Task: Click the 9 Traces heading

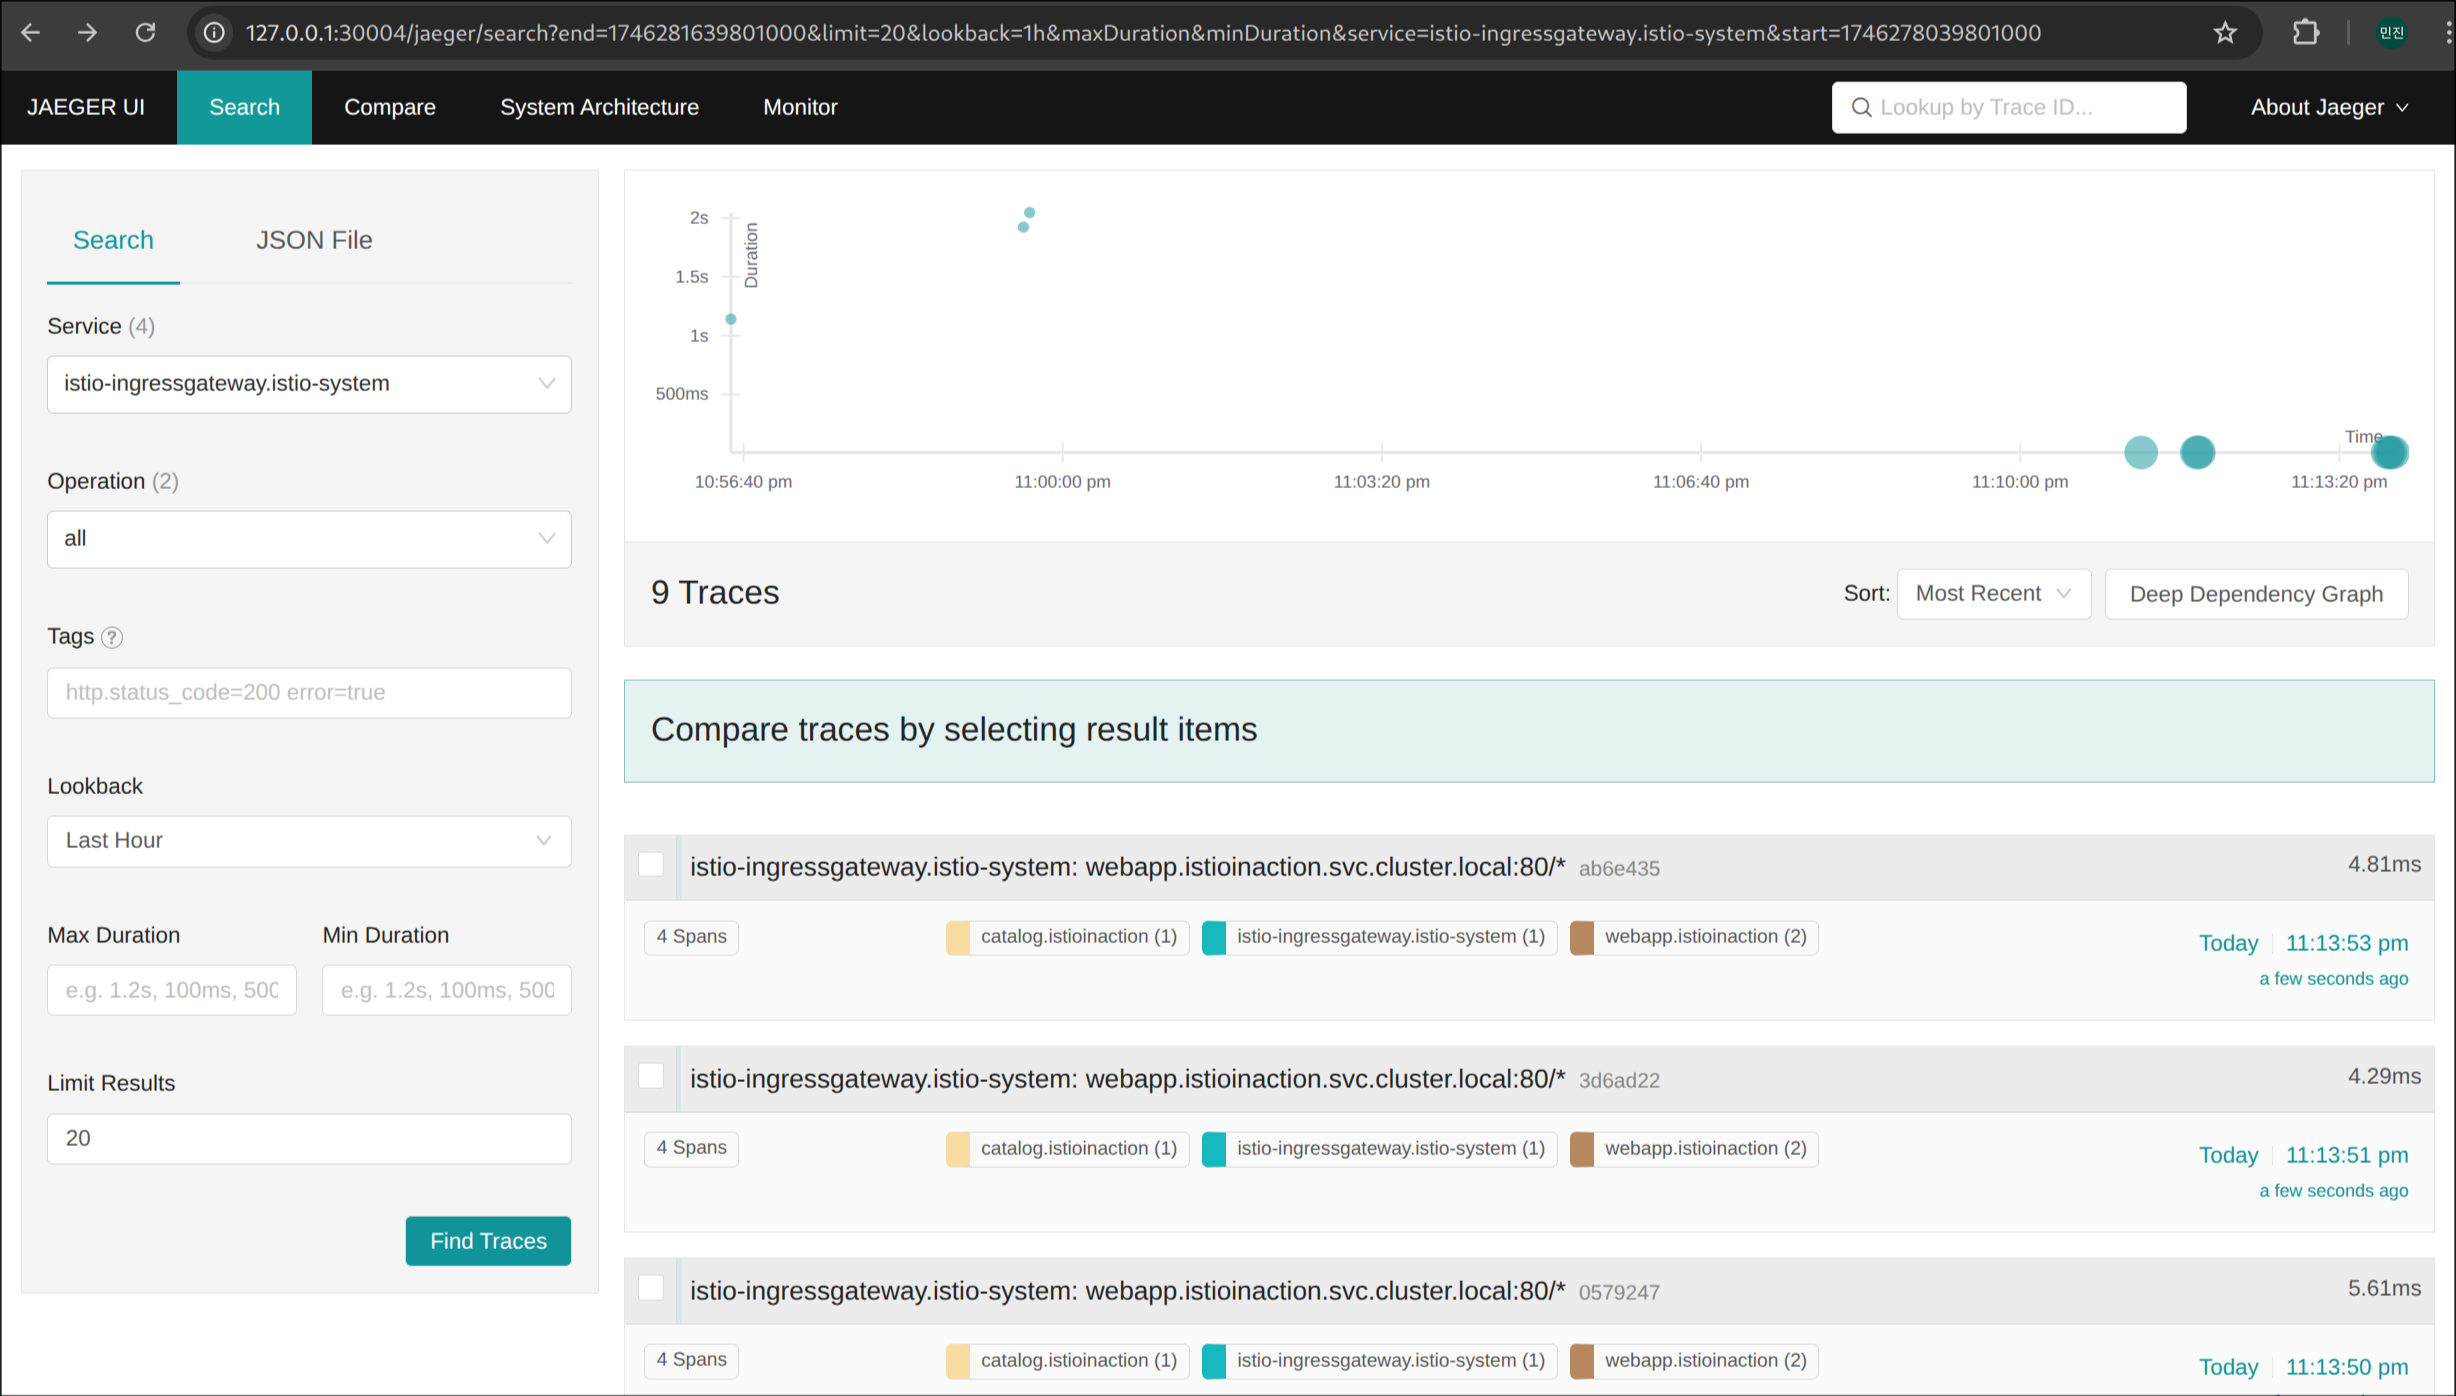Action: [715, 593]
